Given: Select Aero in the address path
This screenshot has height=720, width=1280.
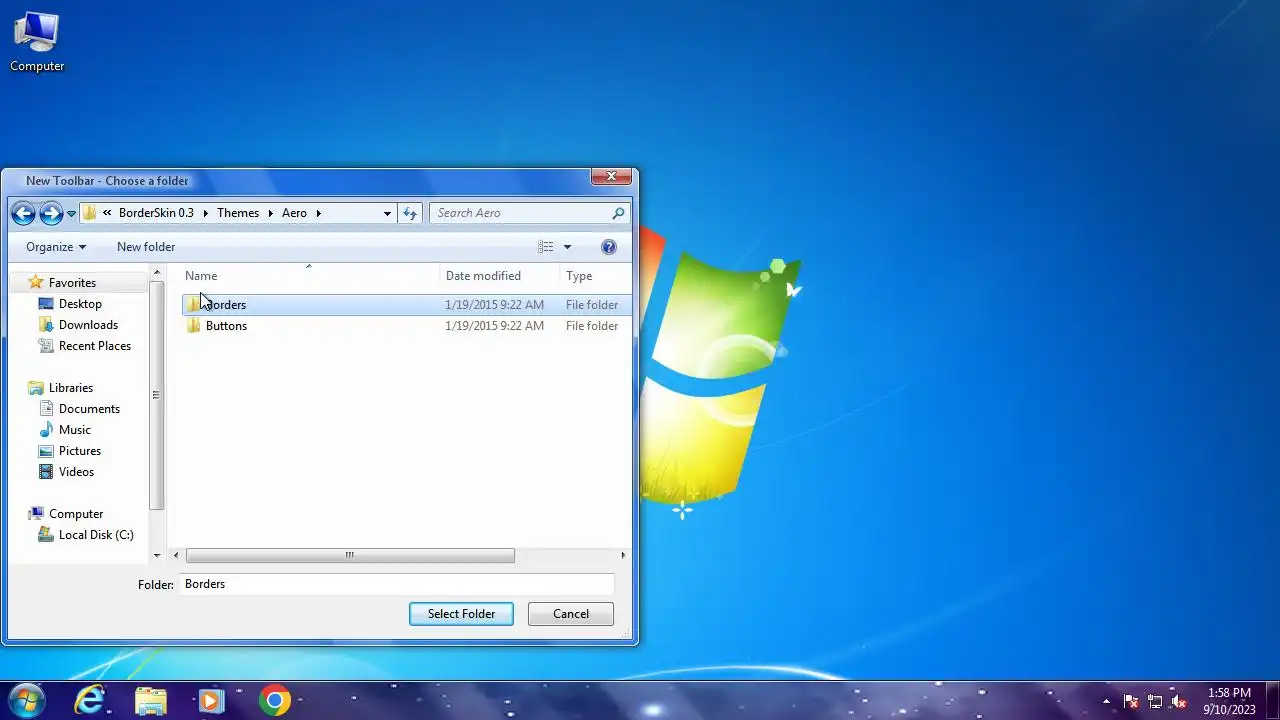Looking at the screenshot, I should coord(294,213).
